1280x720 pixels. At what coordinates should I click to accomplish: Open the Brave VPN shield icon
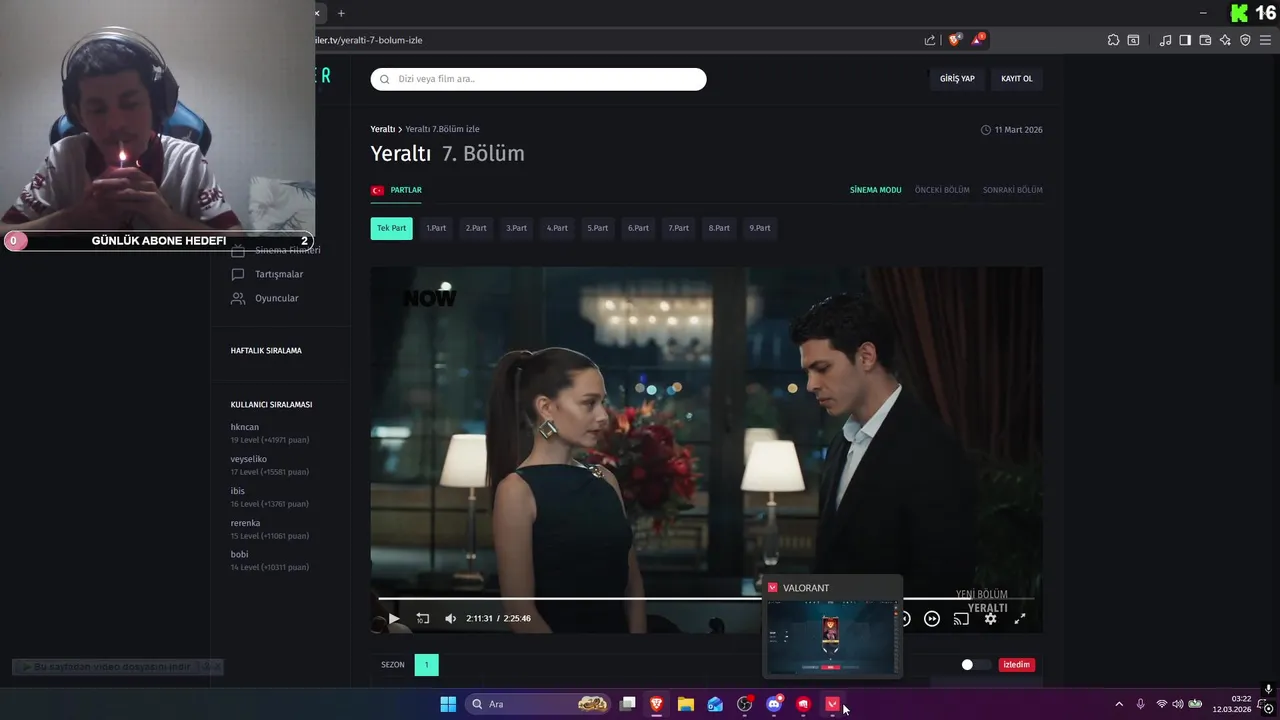1245,40
